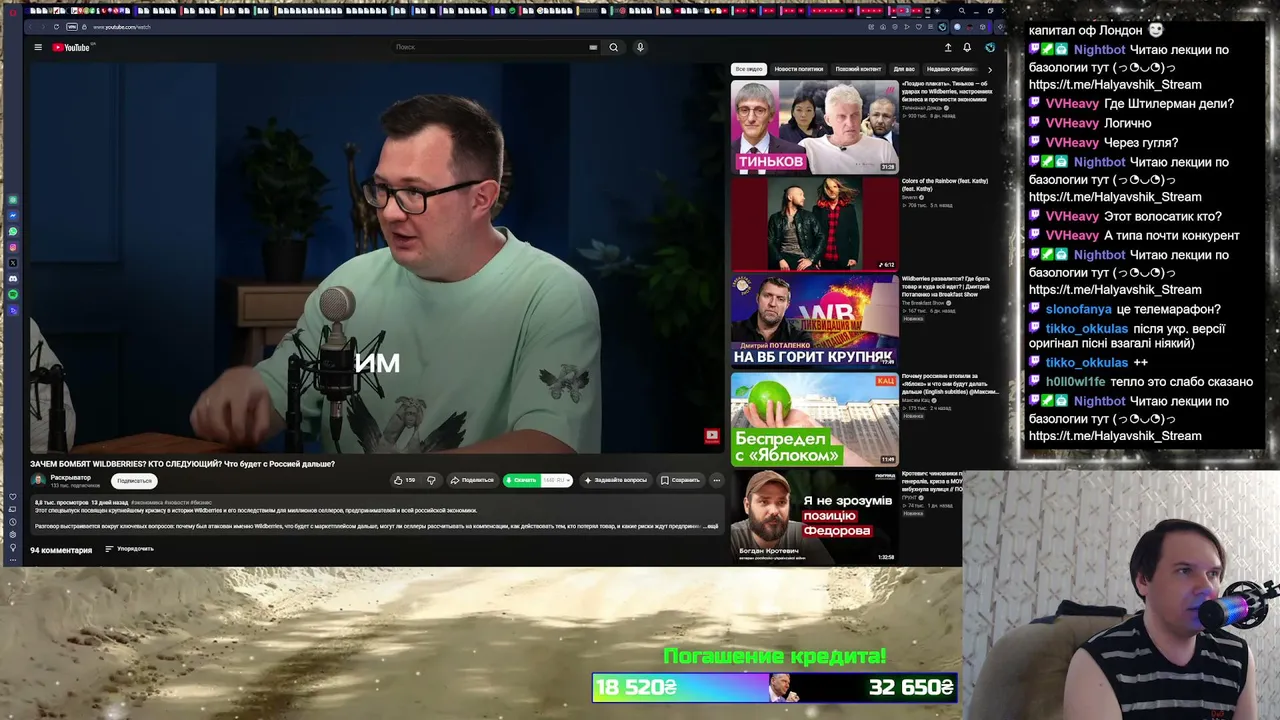
Task: Click the slonofanya username in chat
Action: 1080,309
